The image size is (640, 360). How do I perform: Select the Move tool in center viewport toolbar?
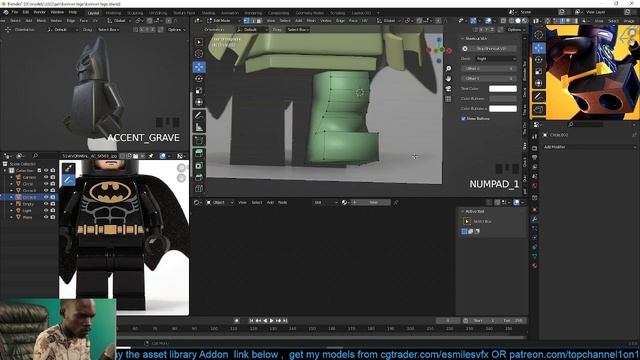click(199, 67)
